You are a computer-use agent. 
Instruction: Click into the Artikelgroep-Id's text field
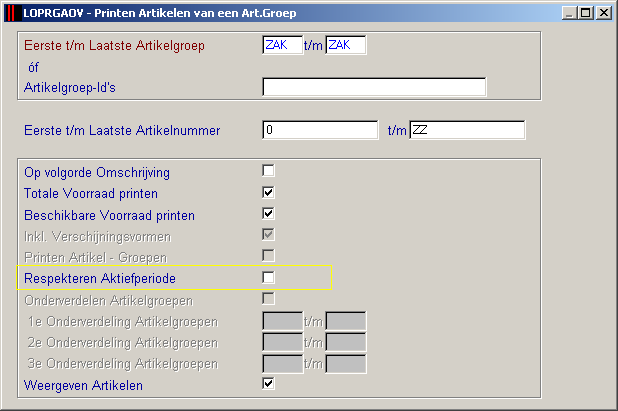(x=374, y=87)
